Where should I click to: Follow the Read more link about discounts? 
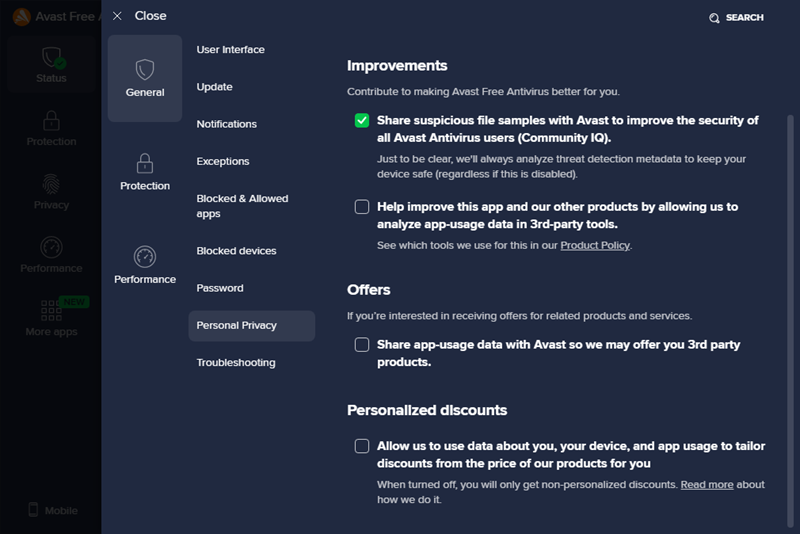pyautogui.click(x=707, y=485)
